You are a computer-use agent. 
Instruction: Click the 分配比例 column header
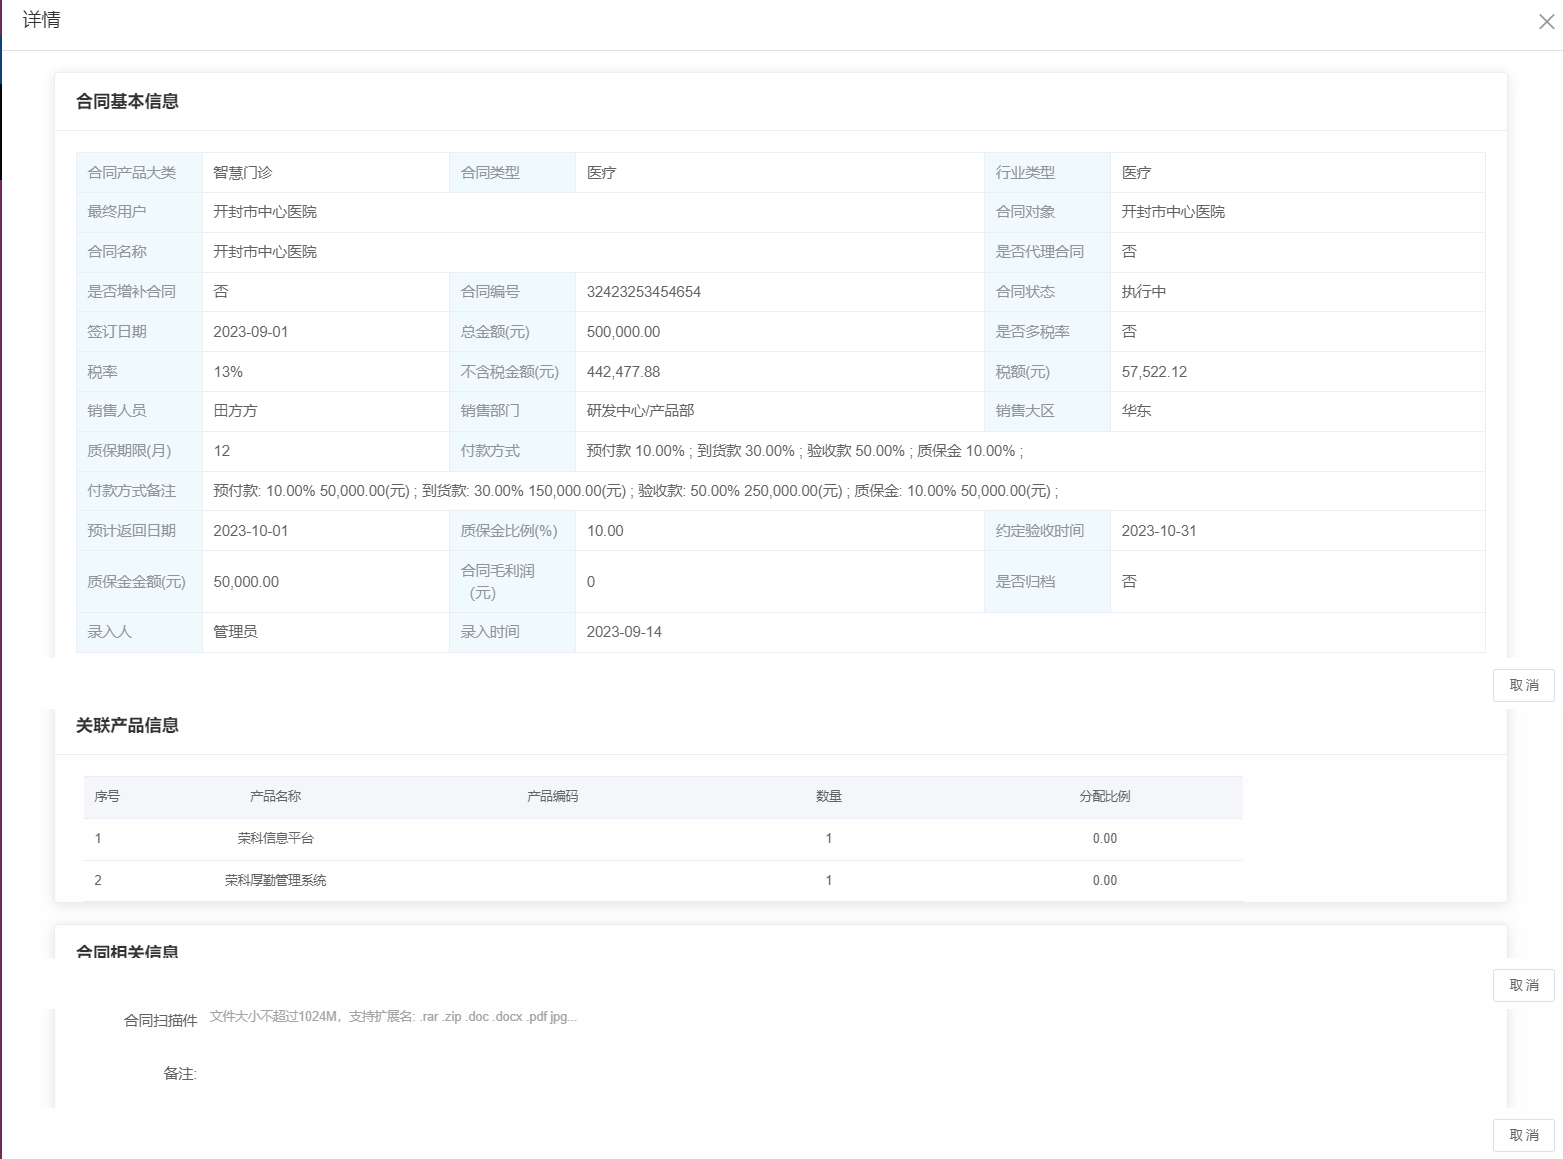point(1104,797)
